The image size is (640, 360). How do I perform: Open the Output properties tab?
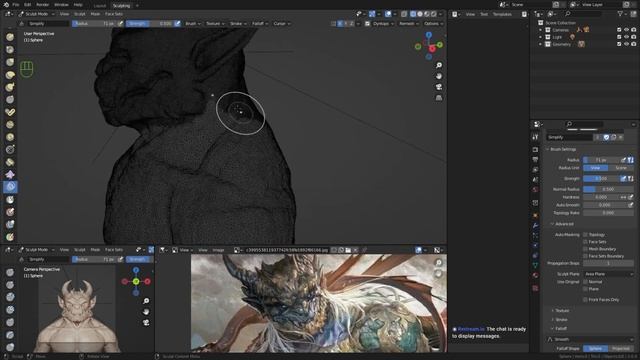535,160
